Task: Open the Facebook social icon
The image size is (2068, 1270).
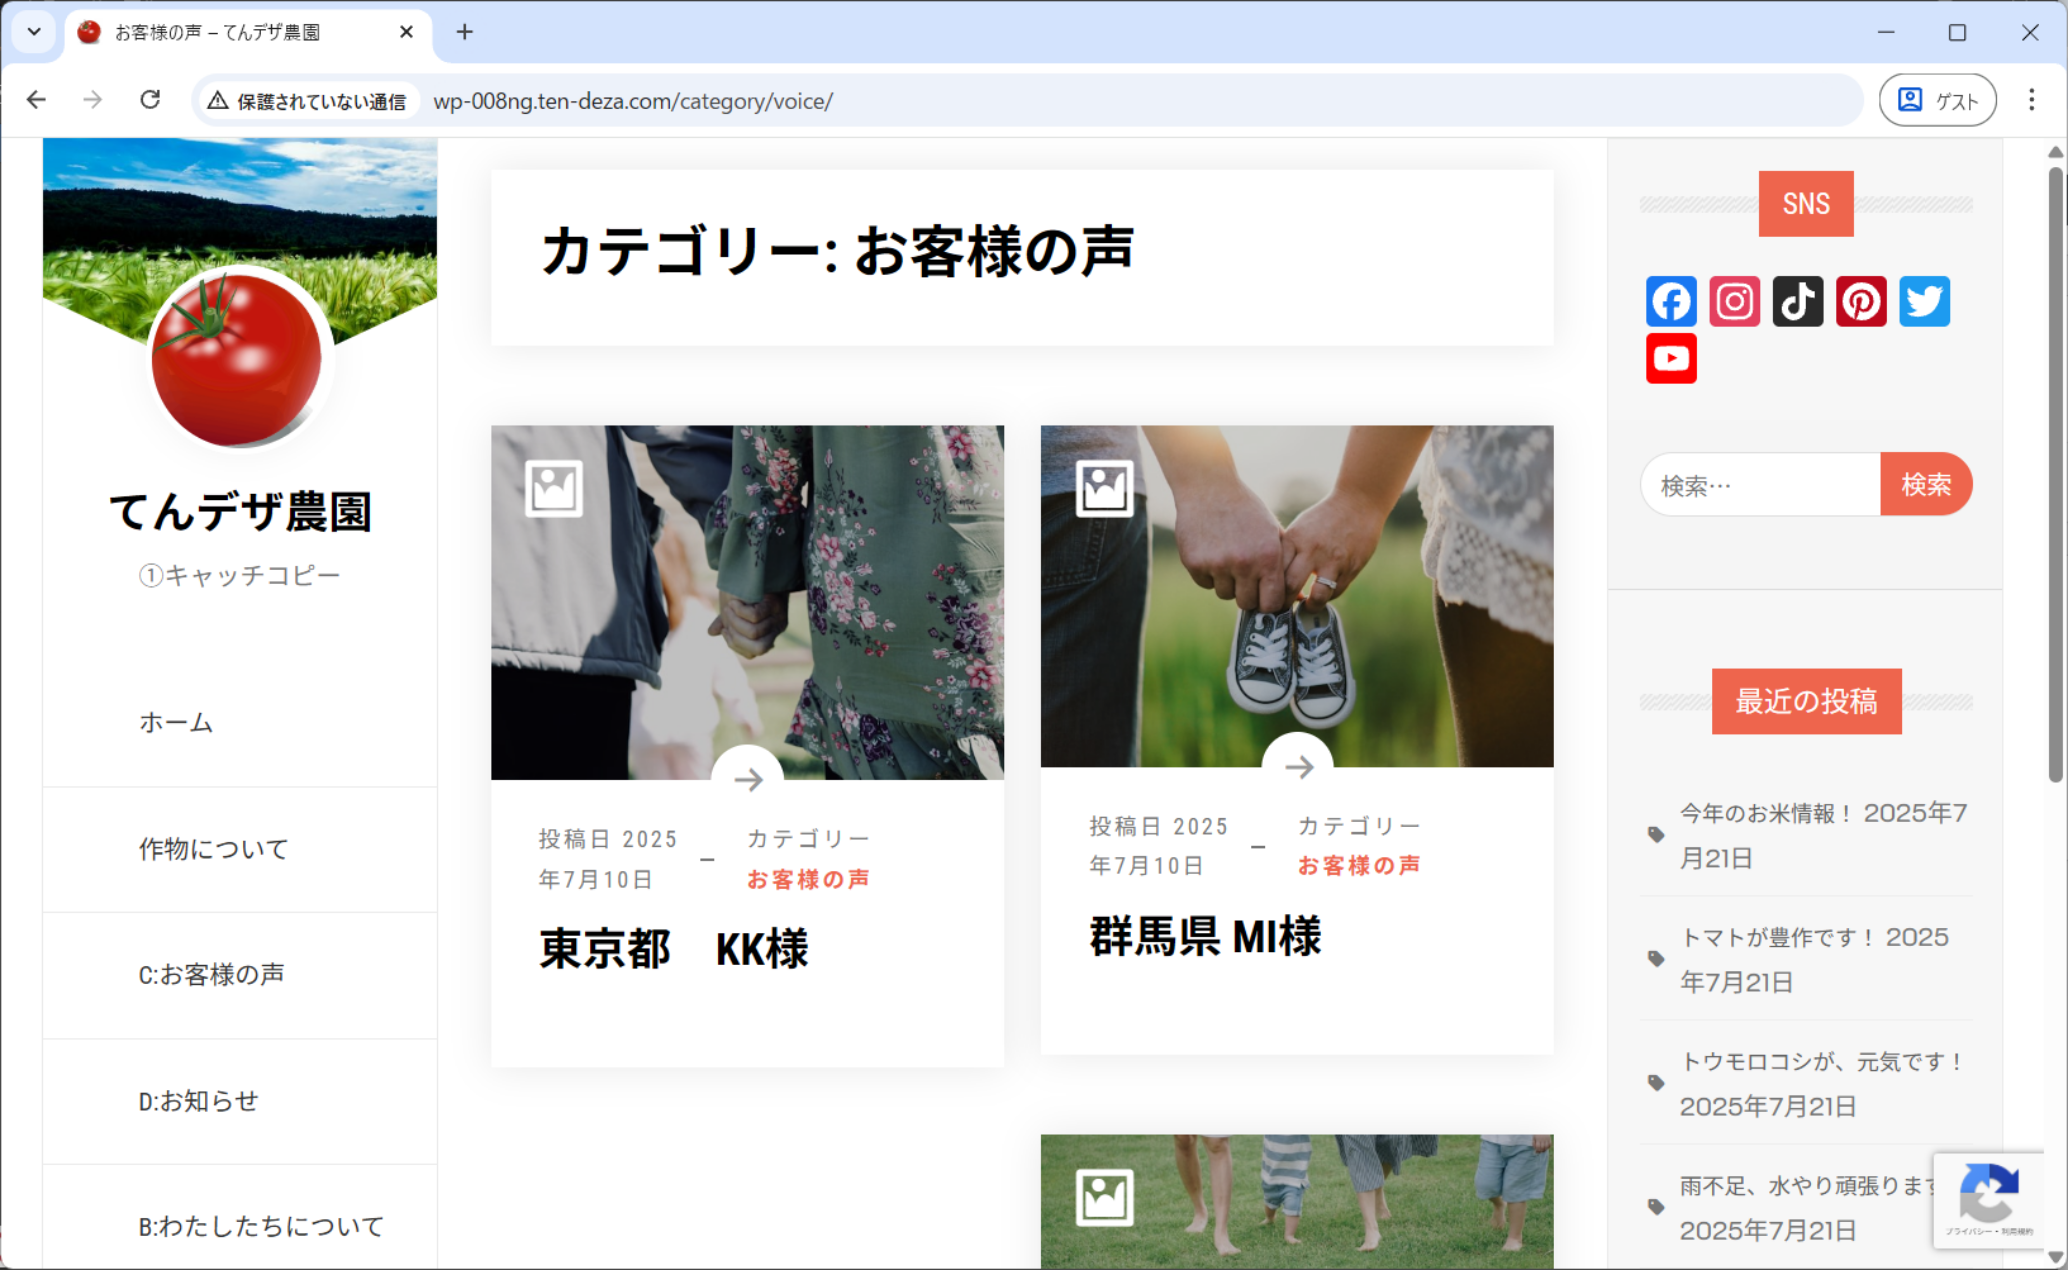Action: (1671, 301)
